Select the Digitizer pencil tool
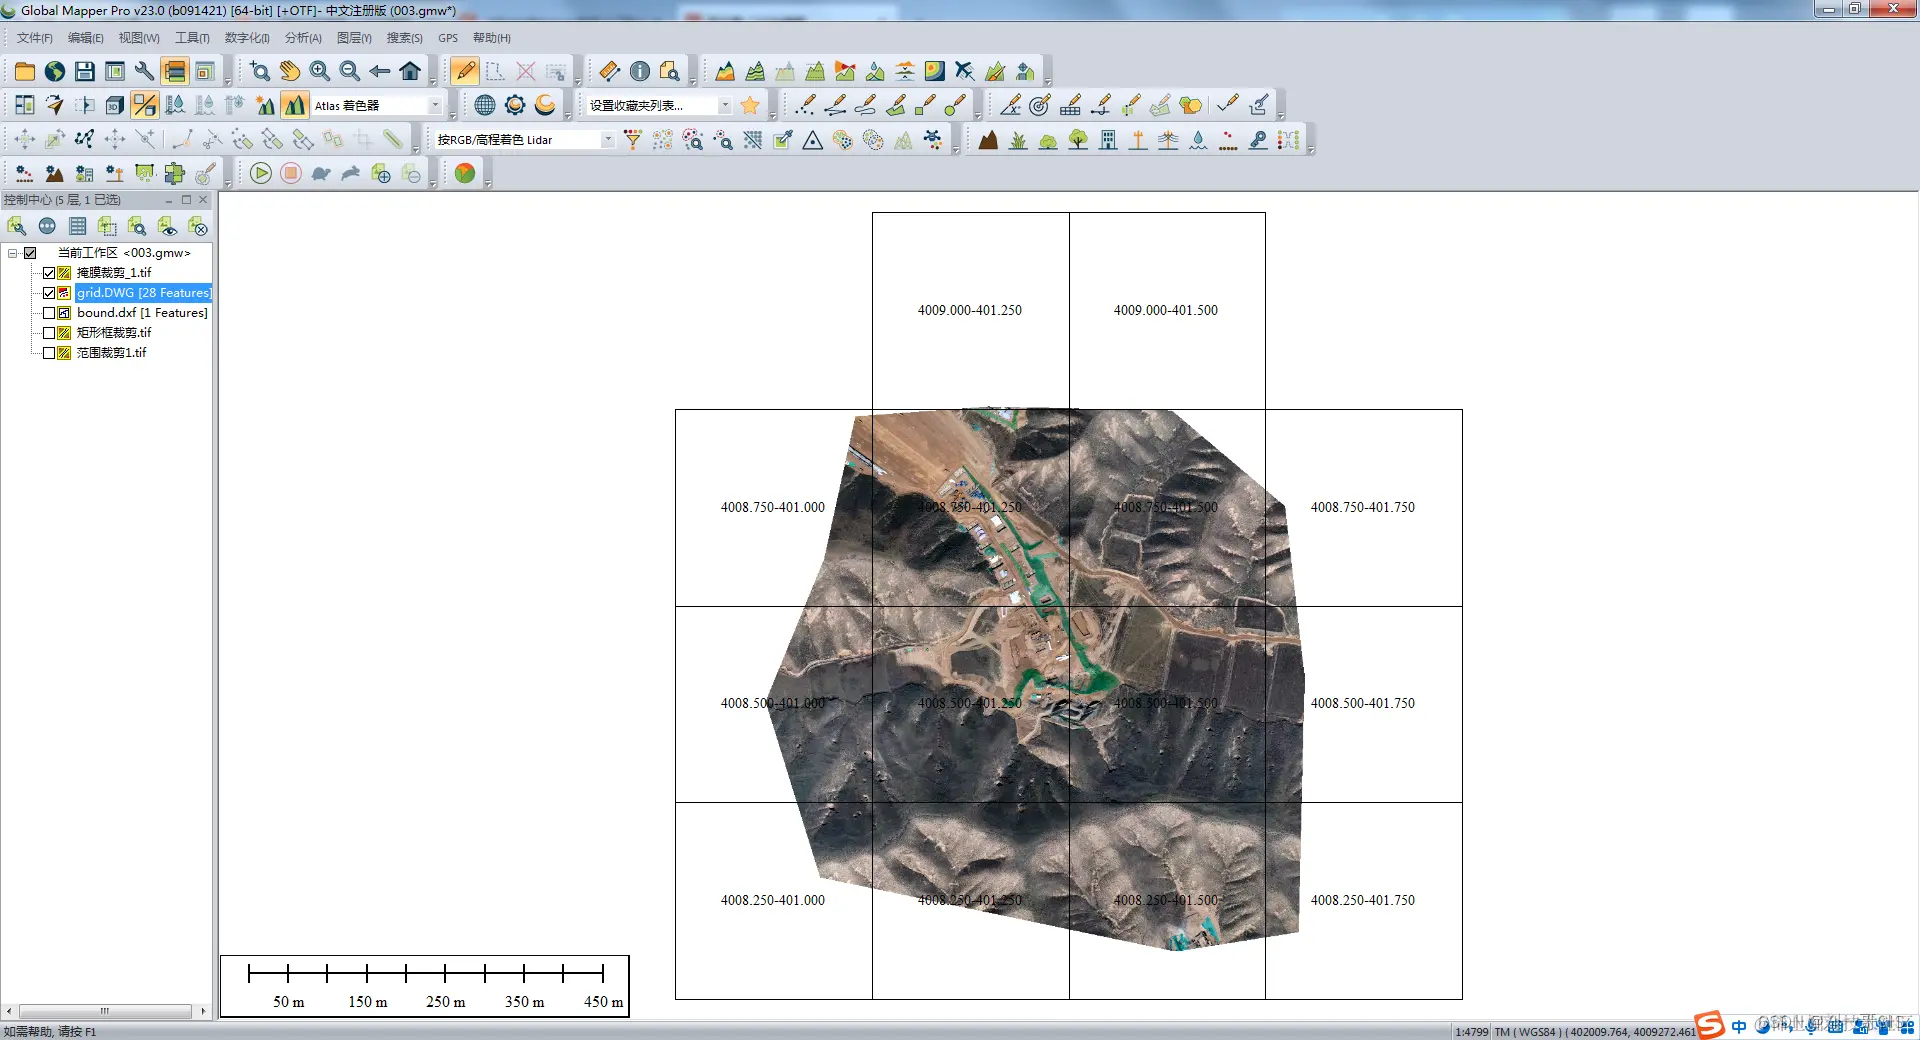1920x1040 pixels. [465, 71]
